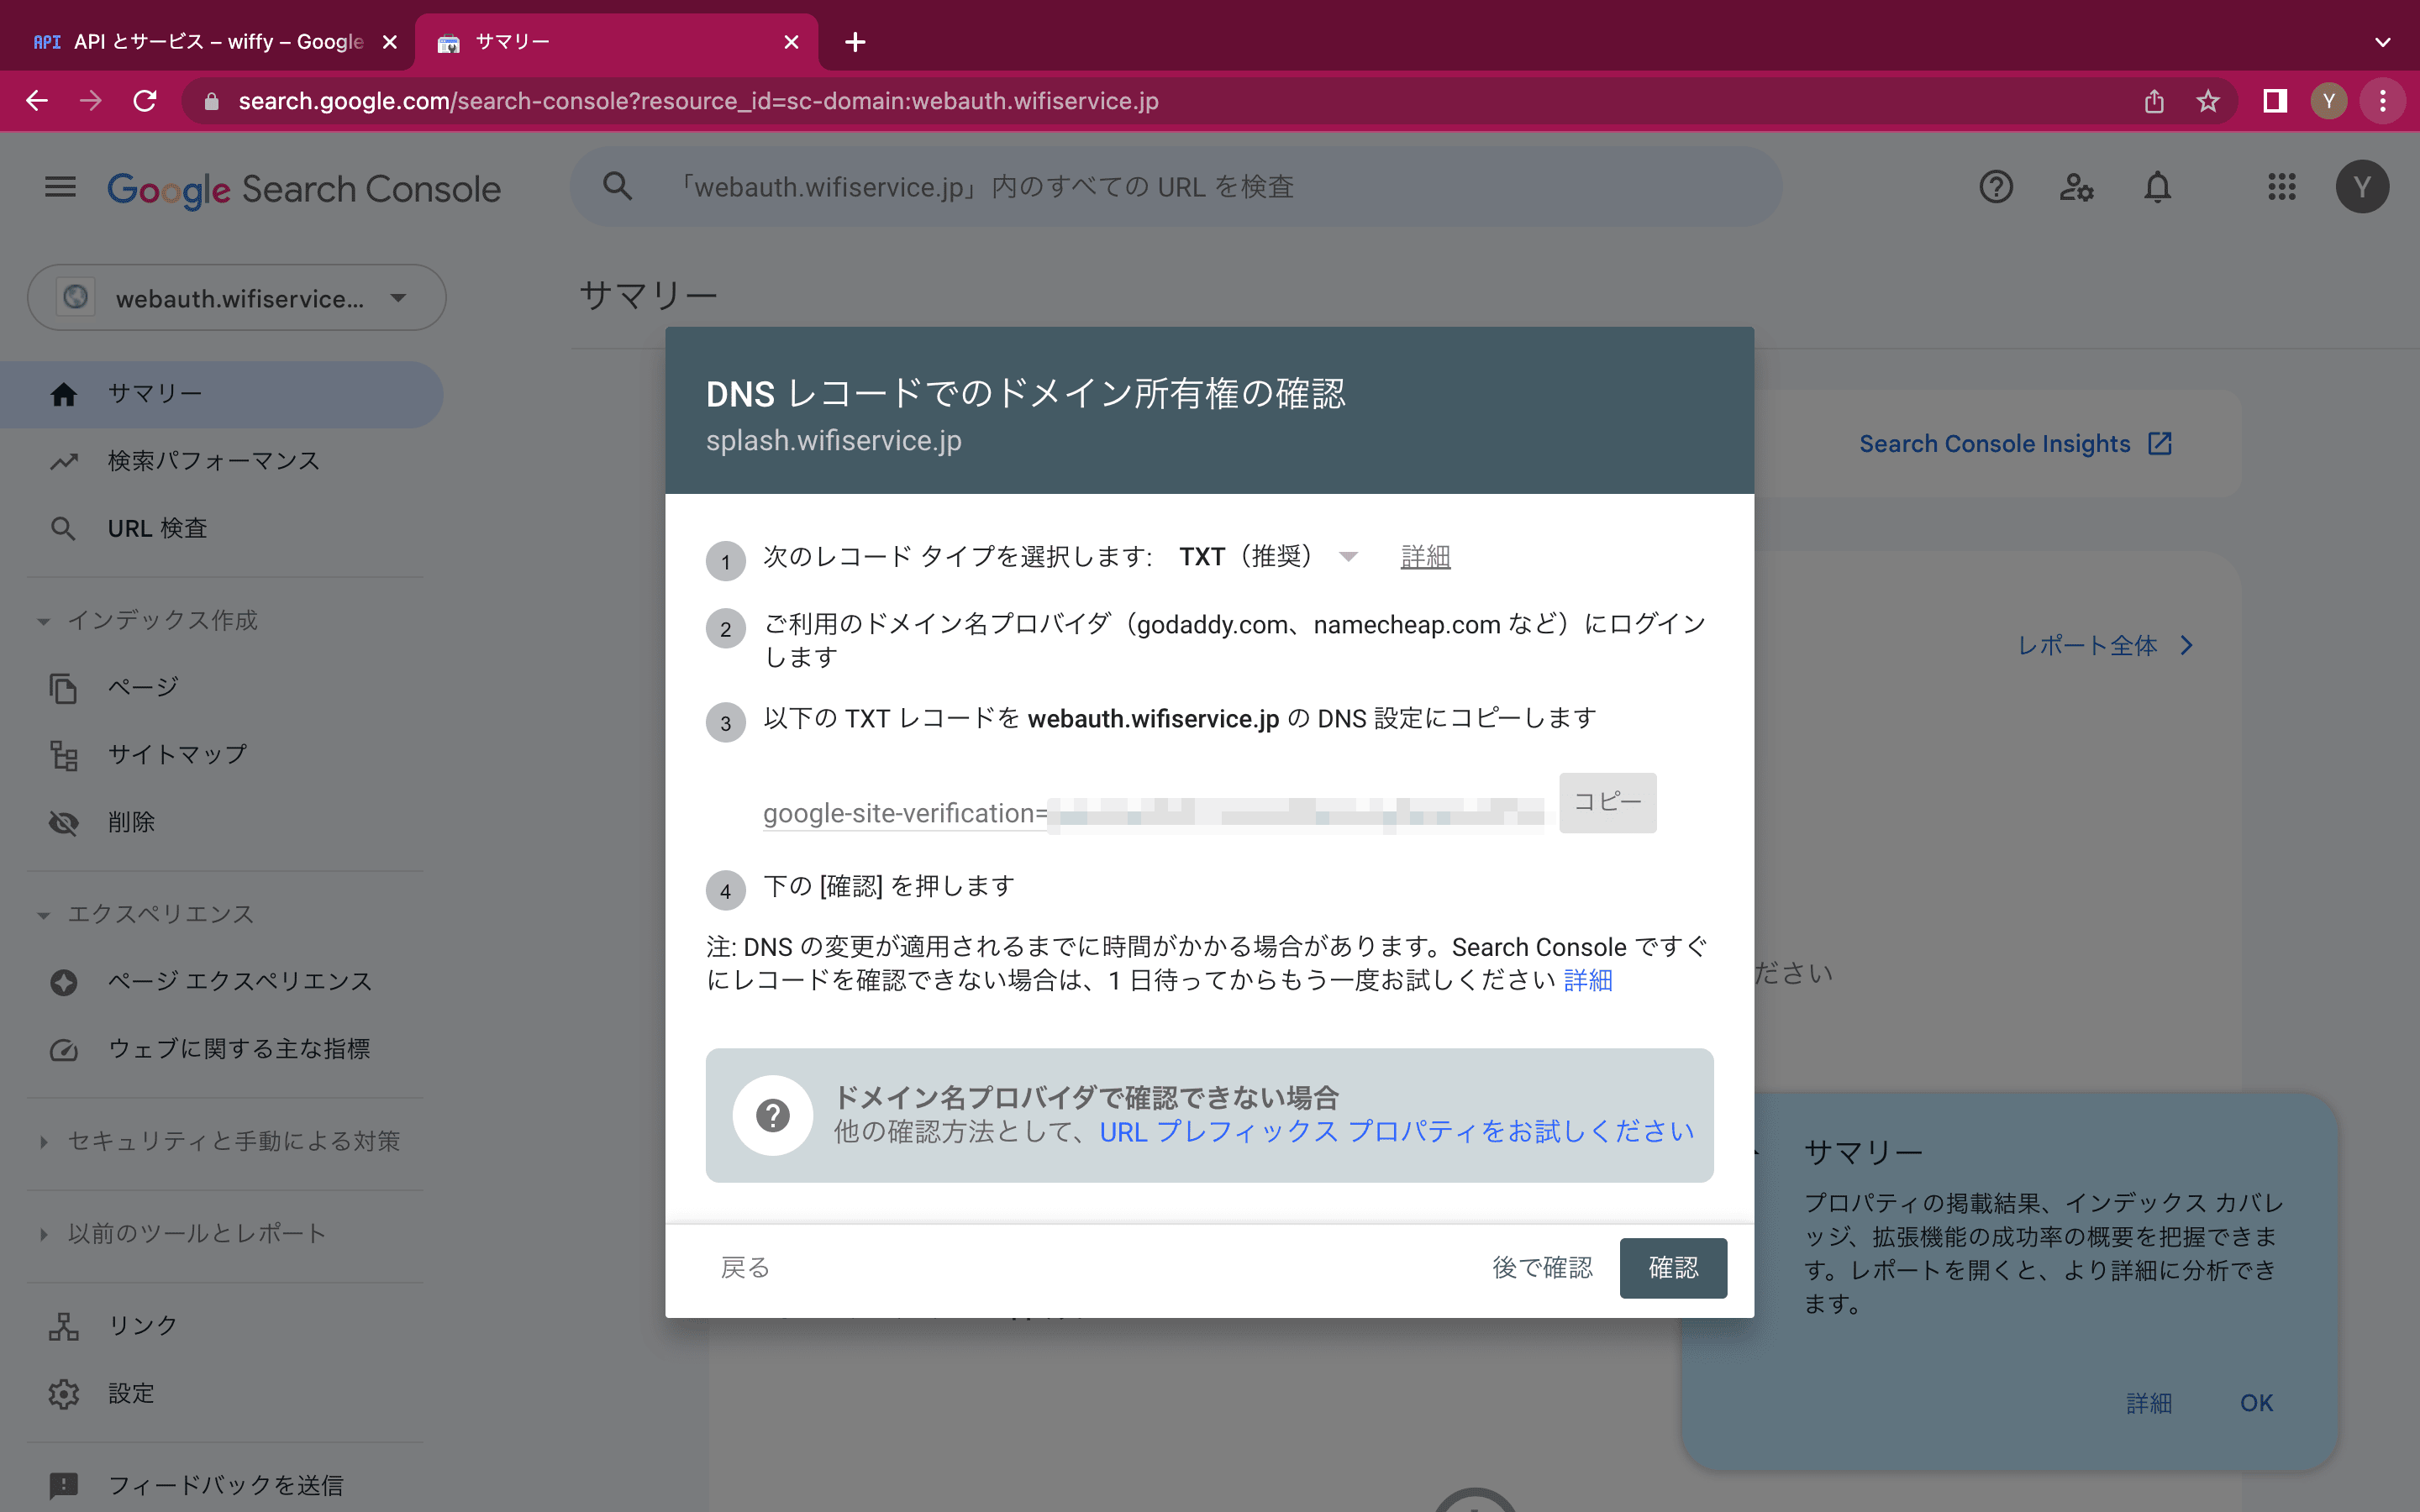Open a new browser tab

[x=855, y=42]
